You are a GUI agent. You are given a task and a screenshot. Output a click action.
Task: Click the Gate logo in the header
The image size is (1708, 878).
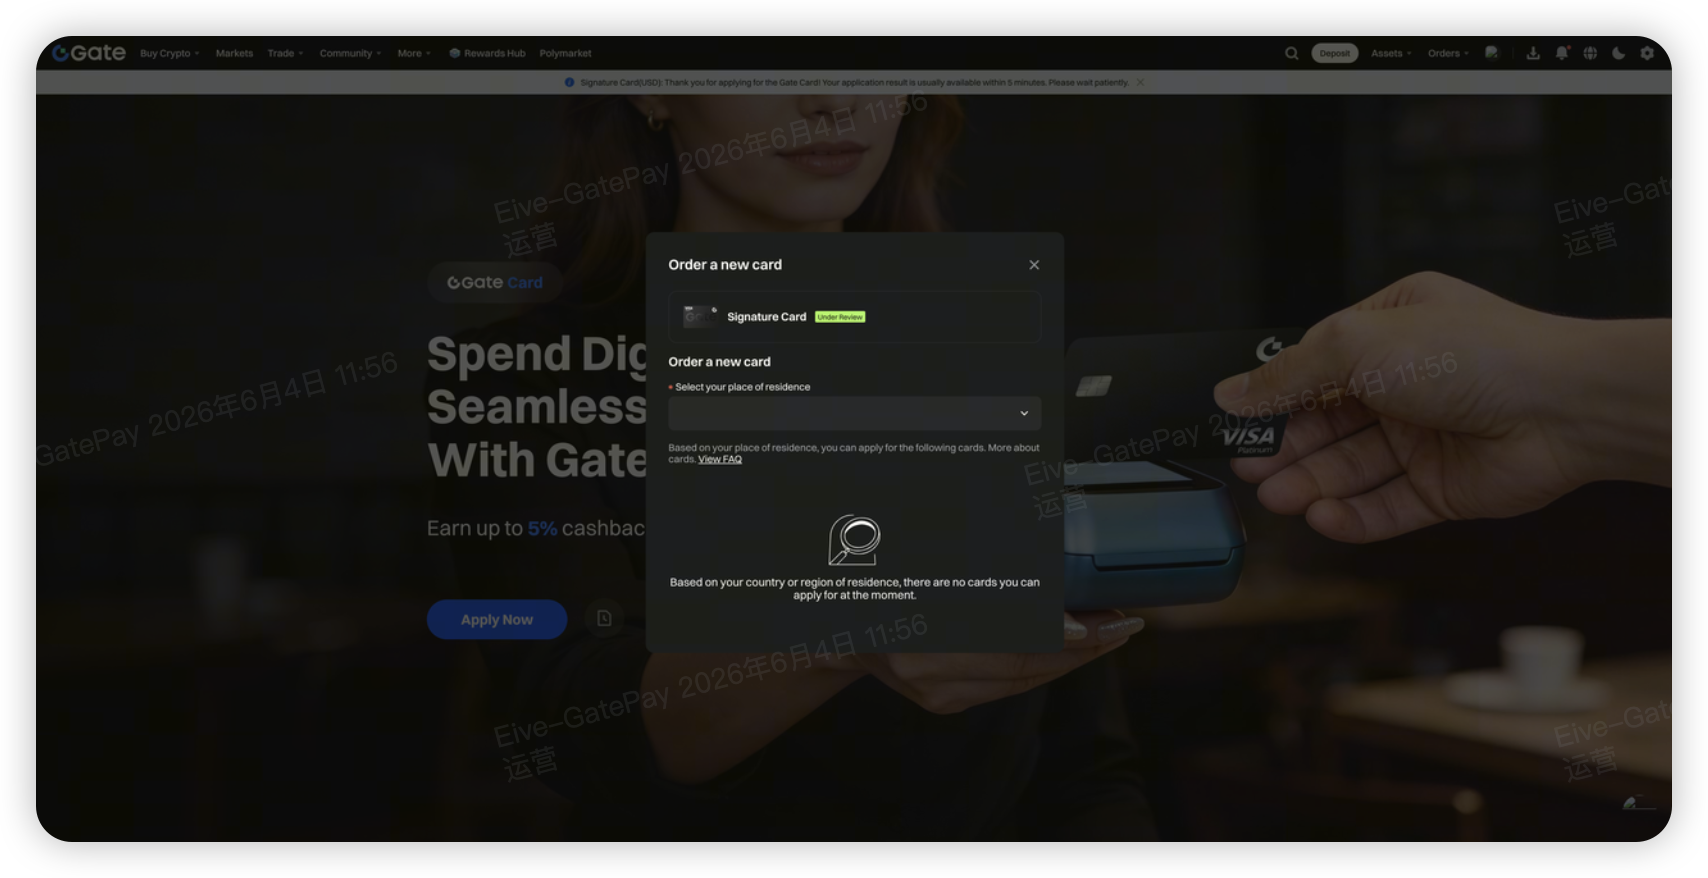[x=89, y=53]
